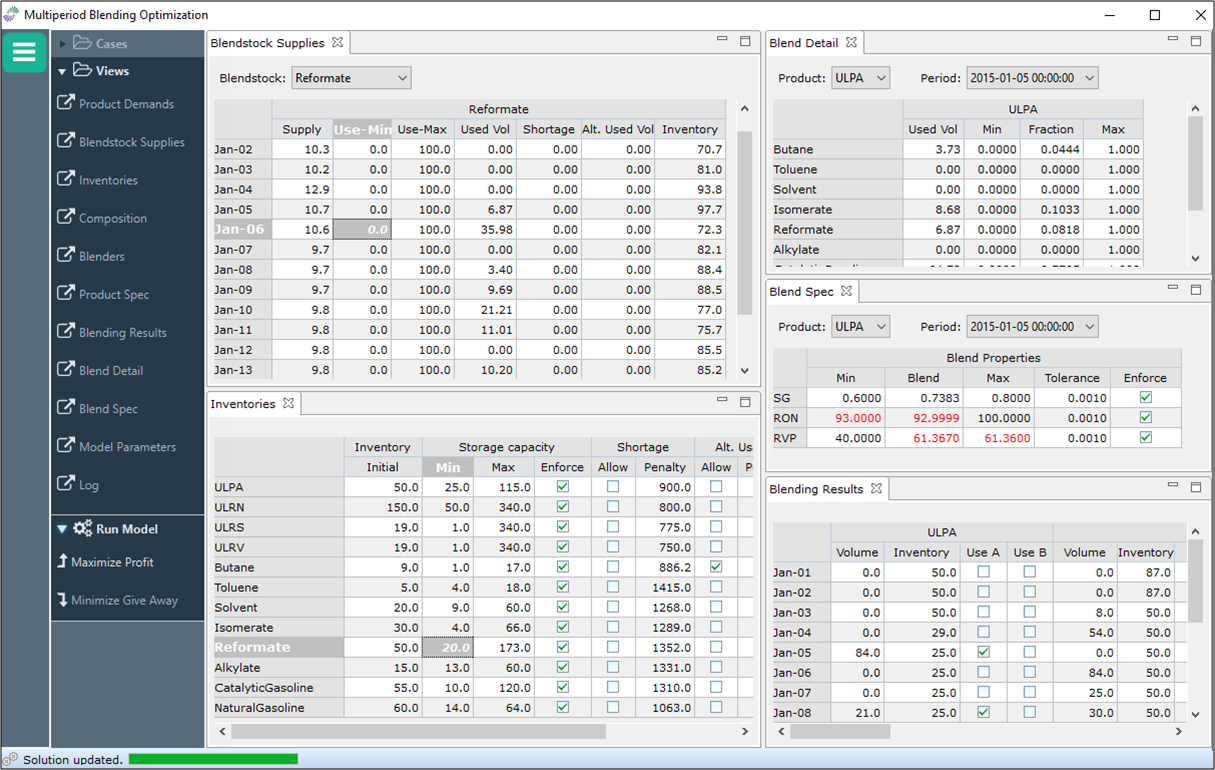The image size is (1215, 770).
Task: Run Maximize Profit
Action: [111, 562]
